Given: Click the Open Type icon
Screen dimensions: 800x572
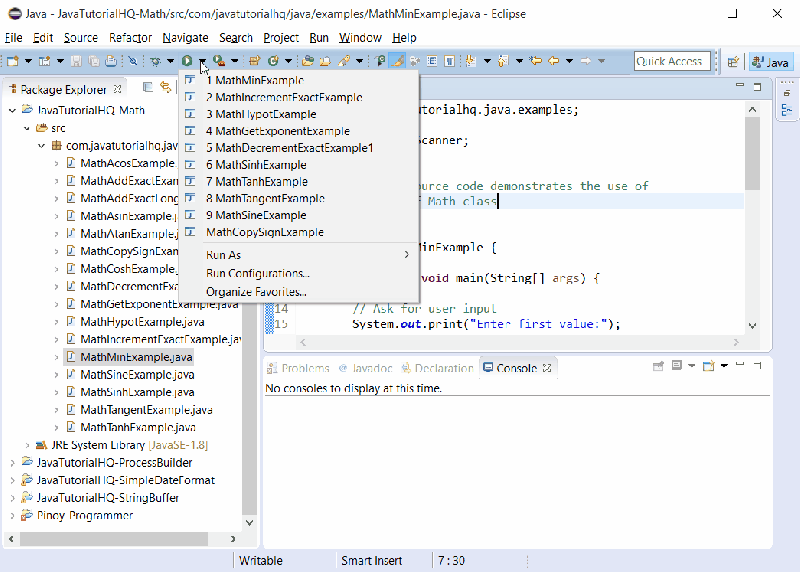Looking at the screenshot, I should coord(308,61).
